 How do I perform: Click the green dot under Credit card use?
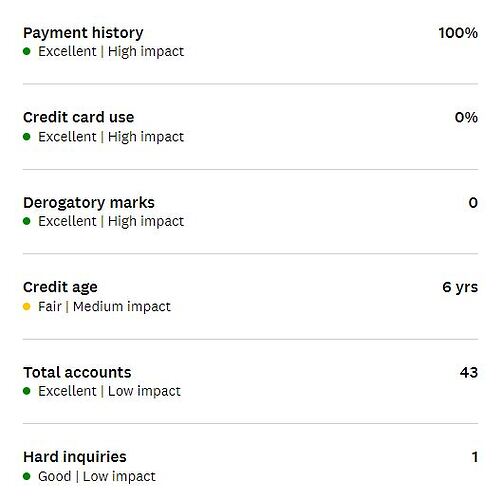(27, 137)
